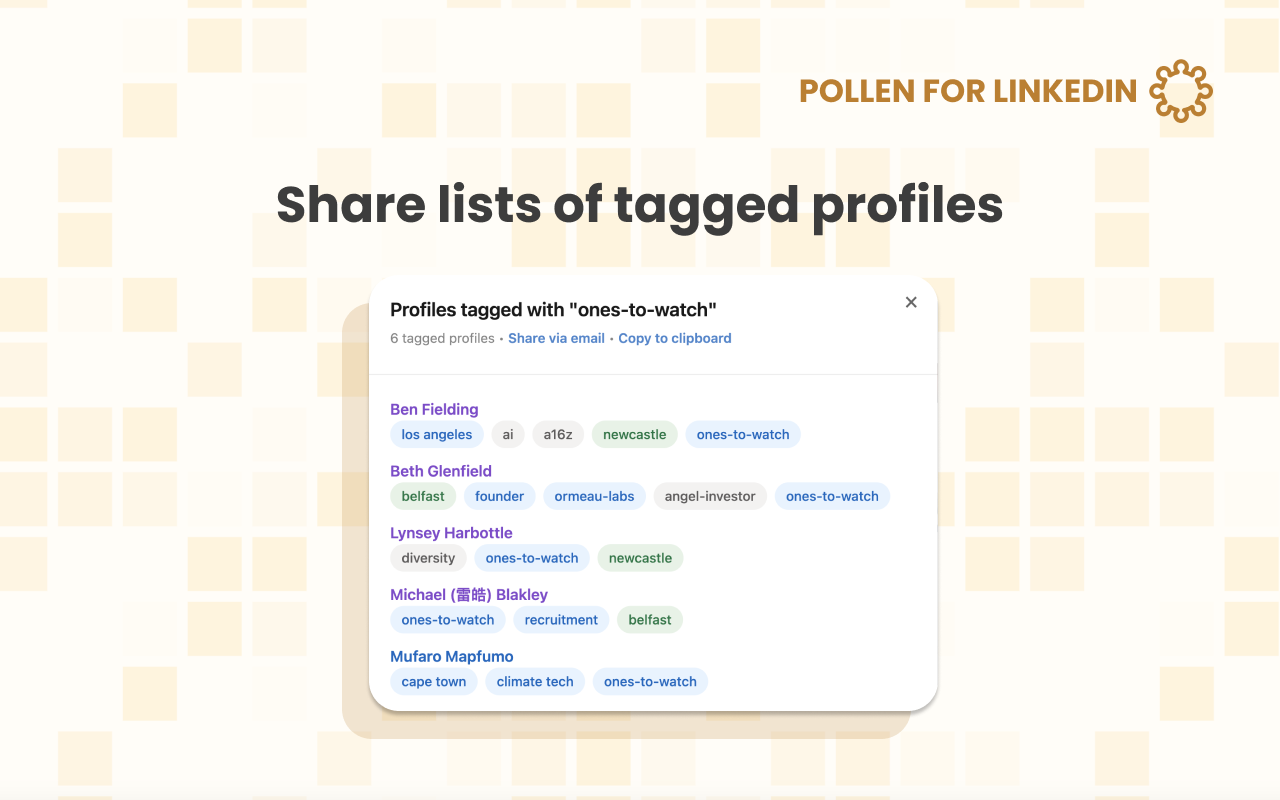Screen dimensions: 1280x800
Task: Select the 'founder' tag chip
Action: tap(500, 496)
